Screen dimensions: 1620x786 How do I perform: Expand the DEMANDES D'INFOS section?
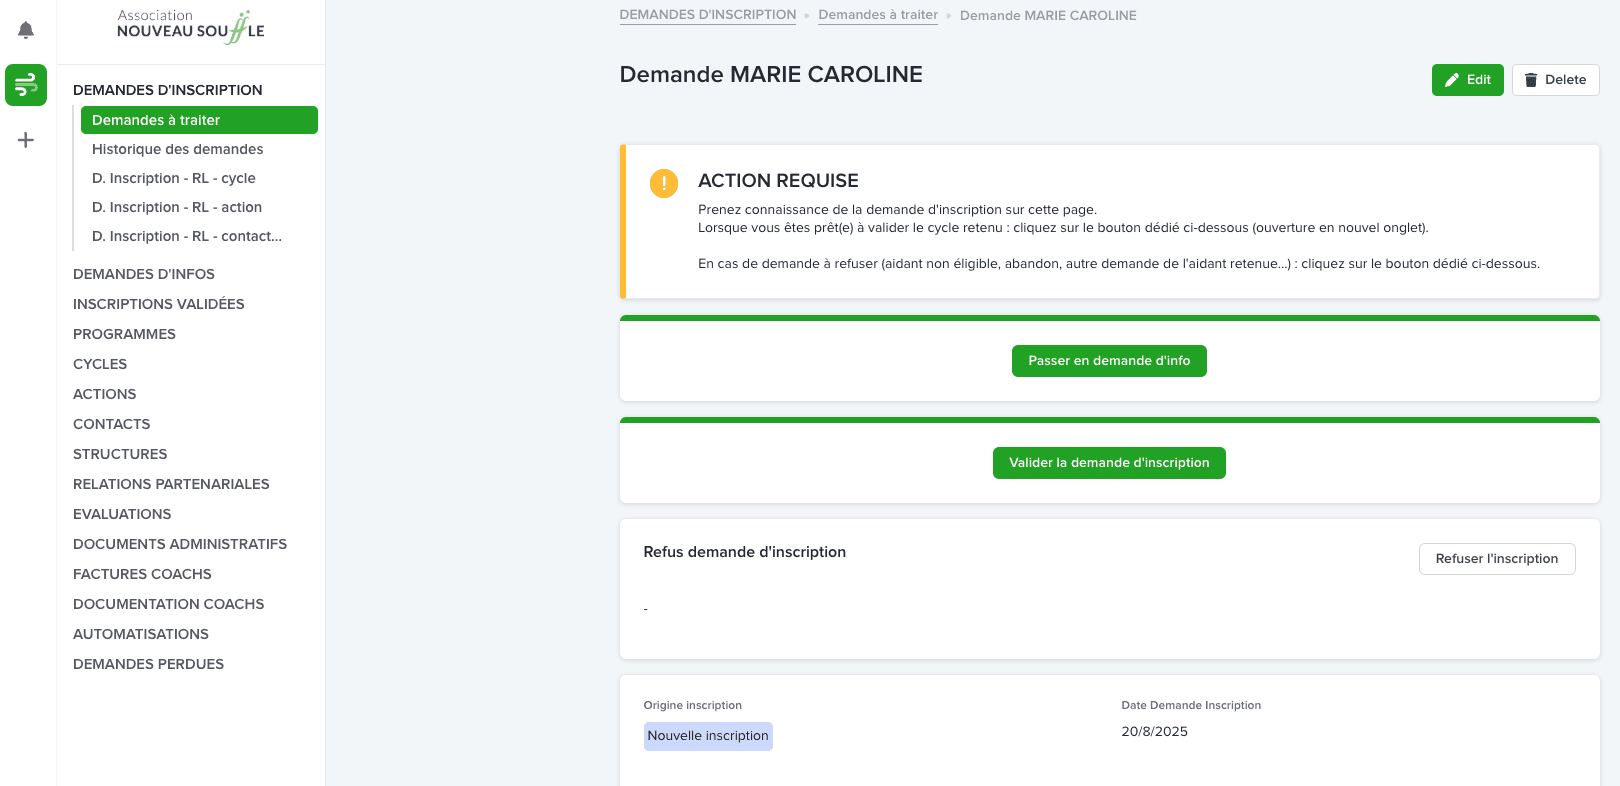[x=144, y=274]
